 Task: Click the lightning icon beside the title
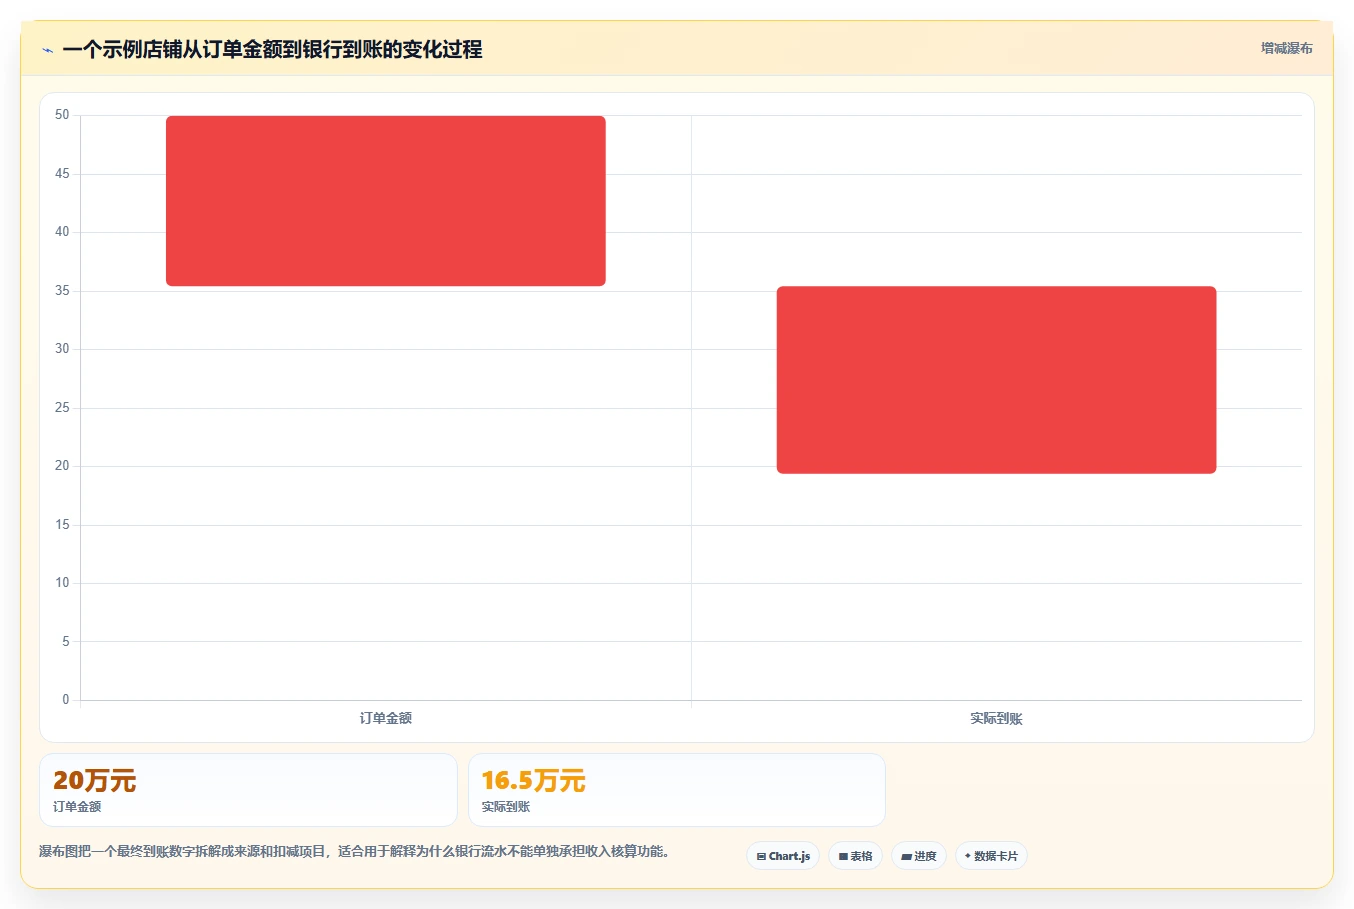pyautogui.click(x=47, y=50)
